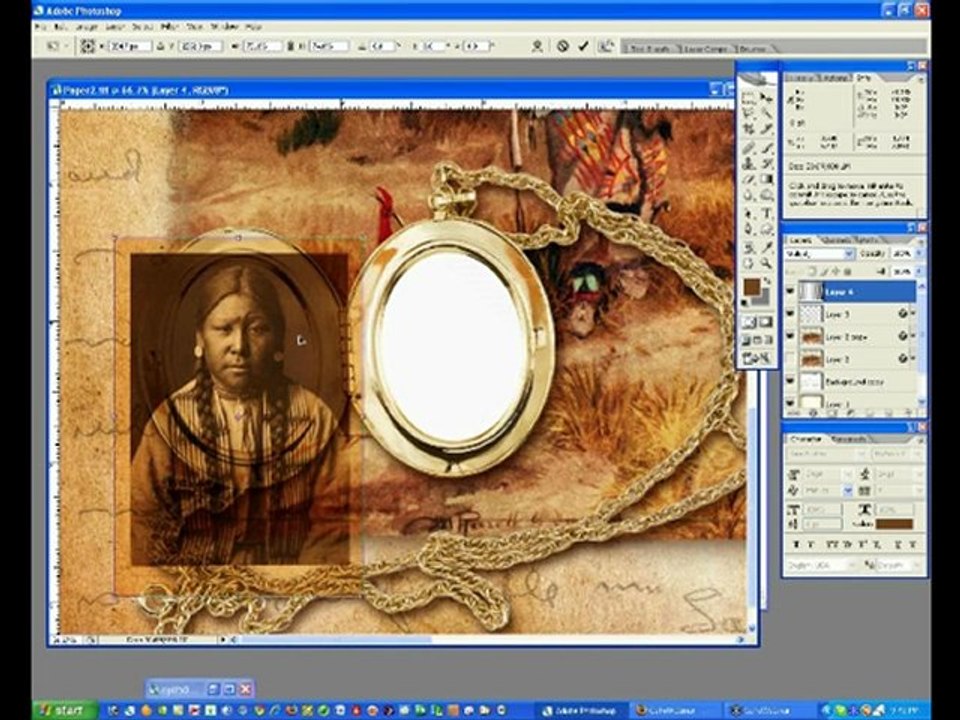Toggle visibility of Layer 3
960x720 pixels.
791,314
